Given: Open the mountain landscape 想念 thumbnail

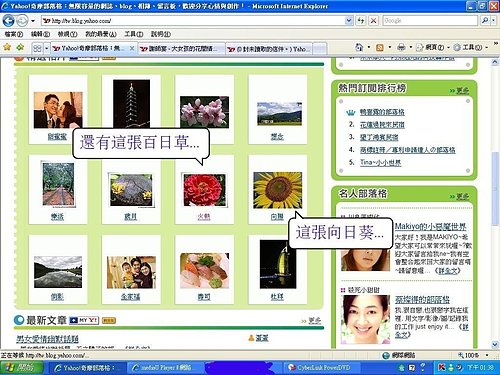Looking at the screenshot, I should (279, 114).
